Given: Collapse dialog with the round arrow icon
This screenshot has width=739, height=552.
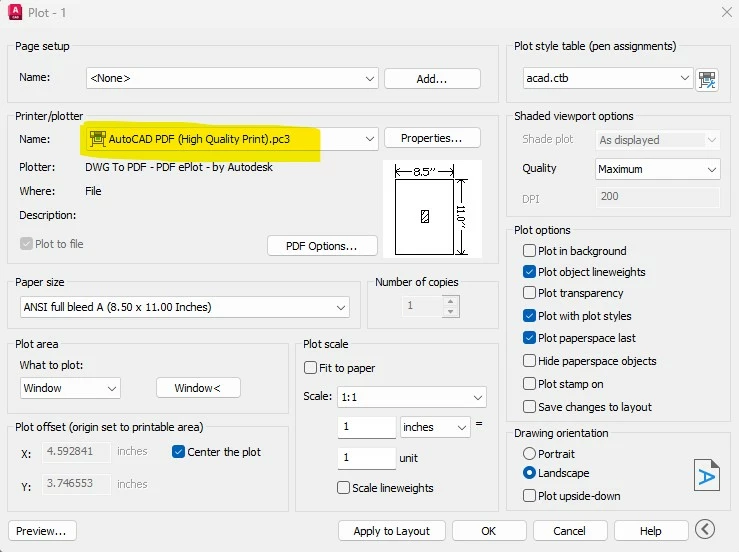Looking at the screenshot, I should 705,529.
